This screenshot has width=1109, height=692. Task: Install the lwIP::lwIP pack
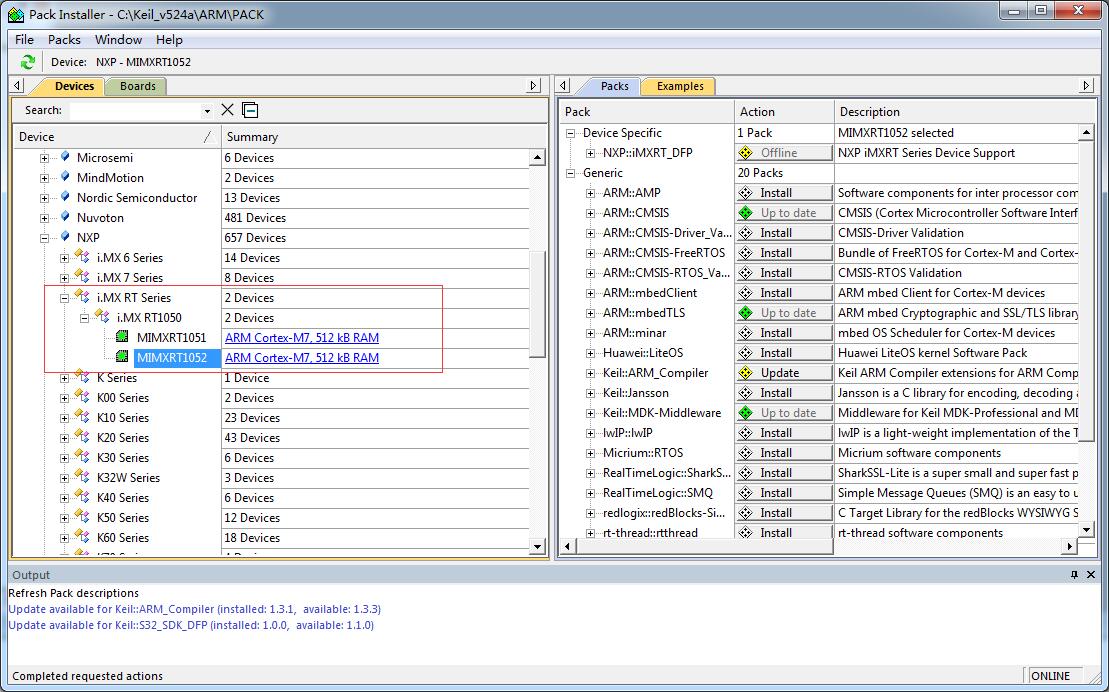784,432
